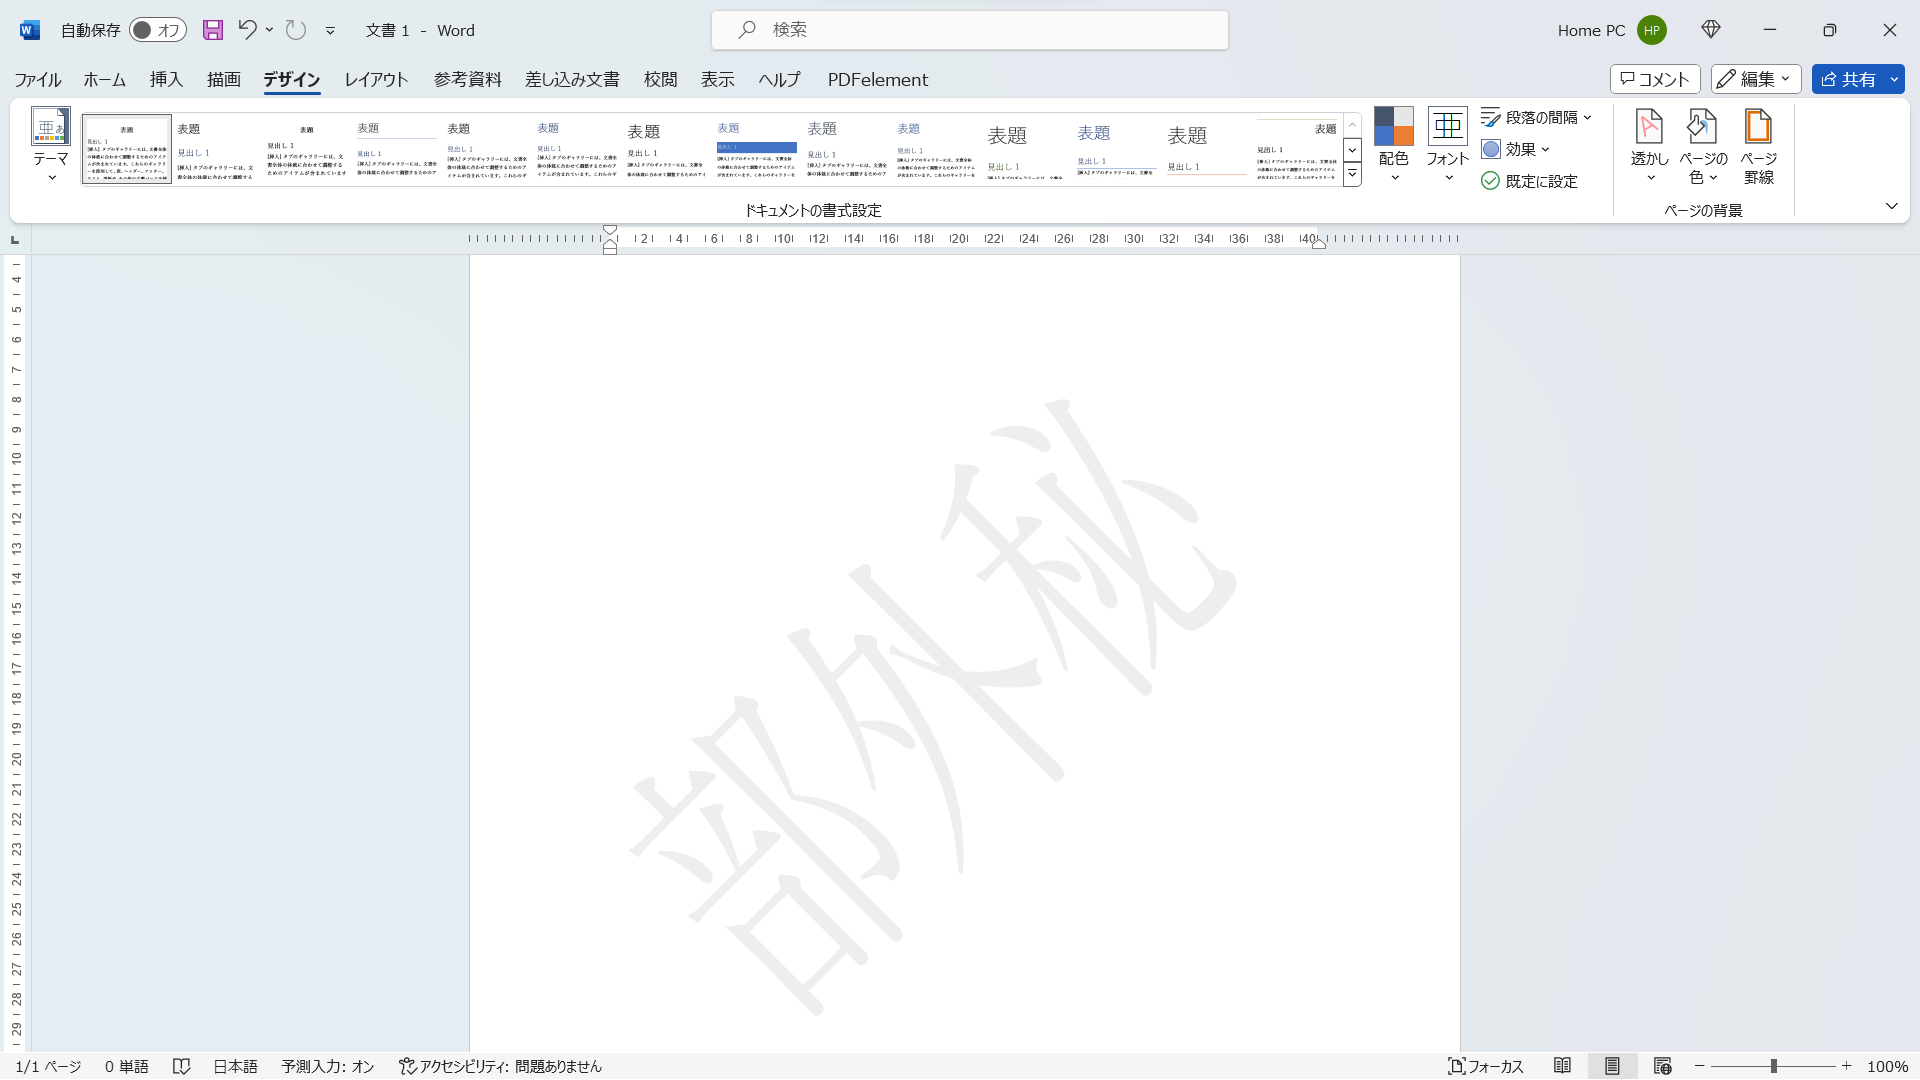Switch to the 描画 tab
The image size is (1920, 1080).
[224, 79]
